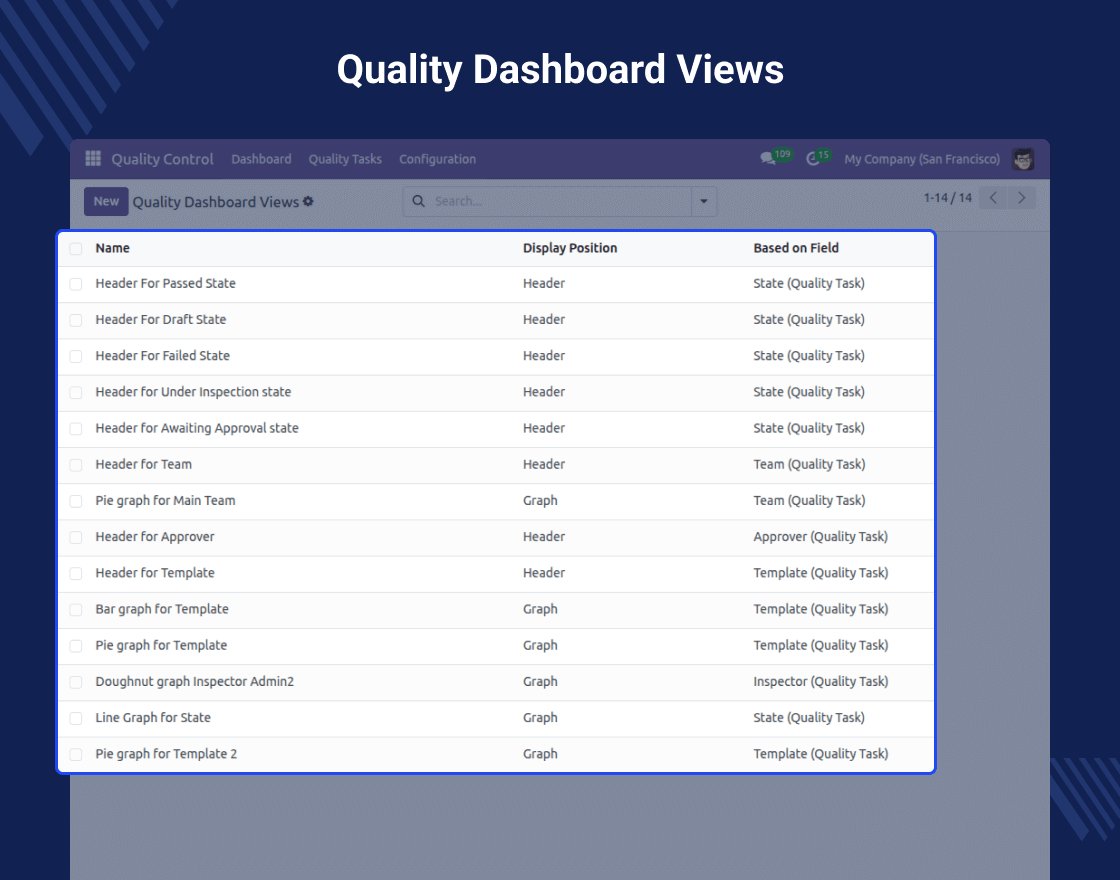Check the Line Graph for State row
The height and width of the screenshot is (880, 1120).
tap(76, 719)
